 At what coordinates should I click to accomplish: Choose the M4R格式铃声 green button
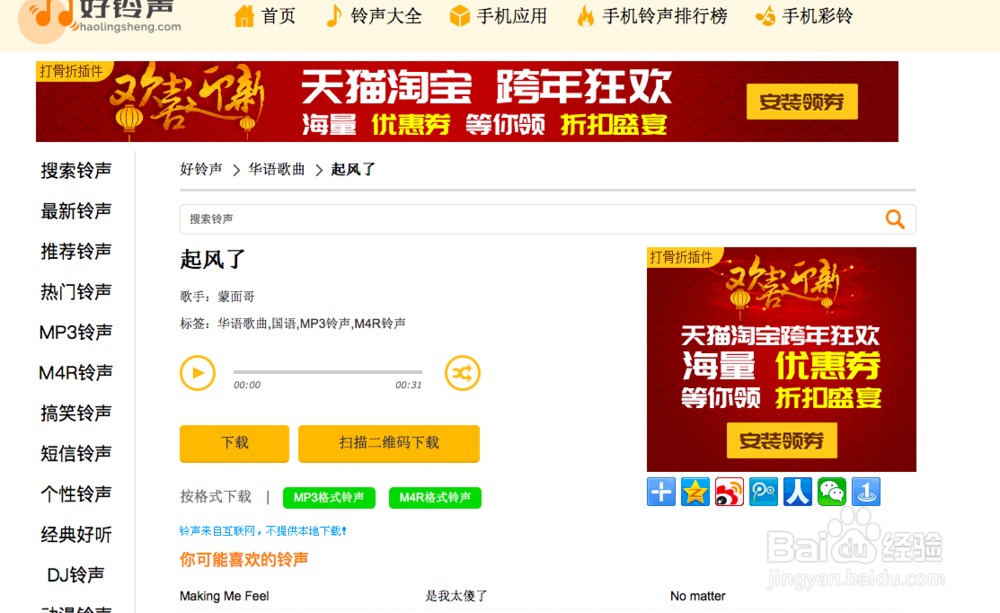point(435,498)
